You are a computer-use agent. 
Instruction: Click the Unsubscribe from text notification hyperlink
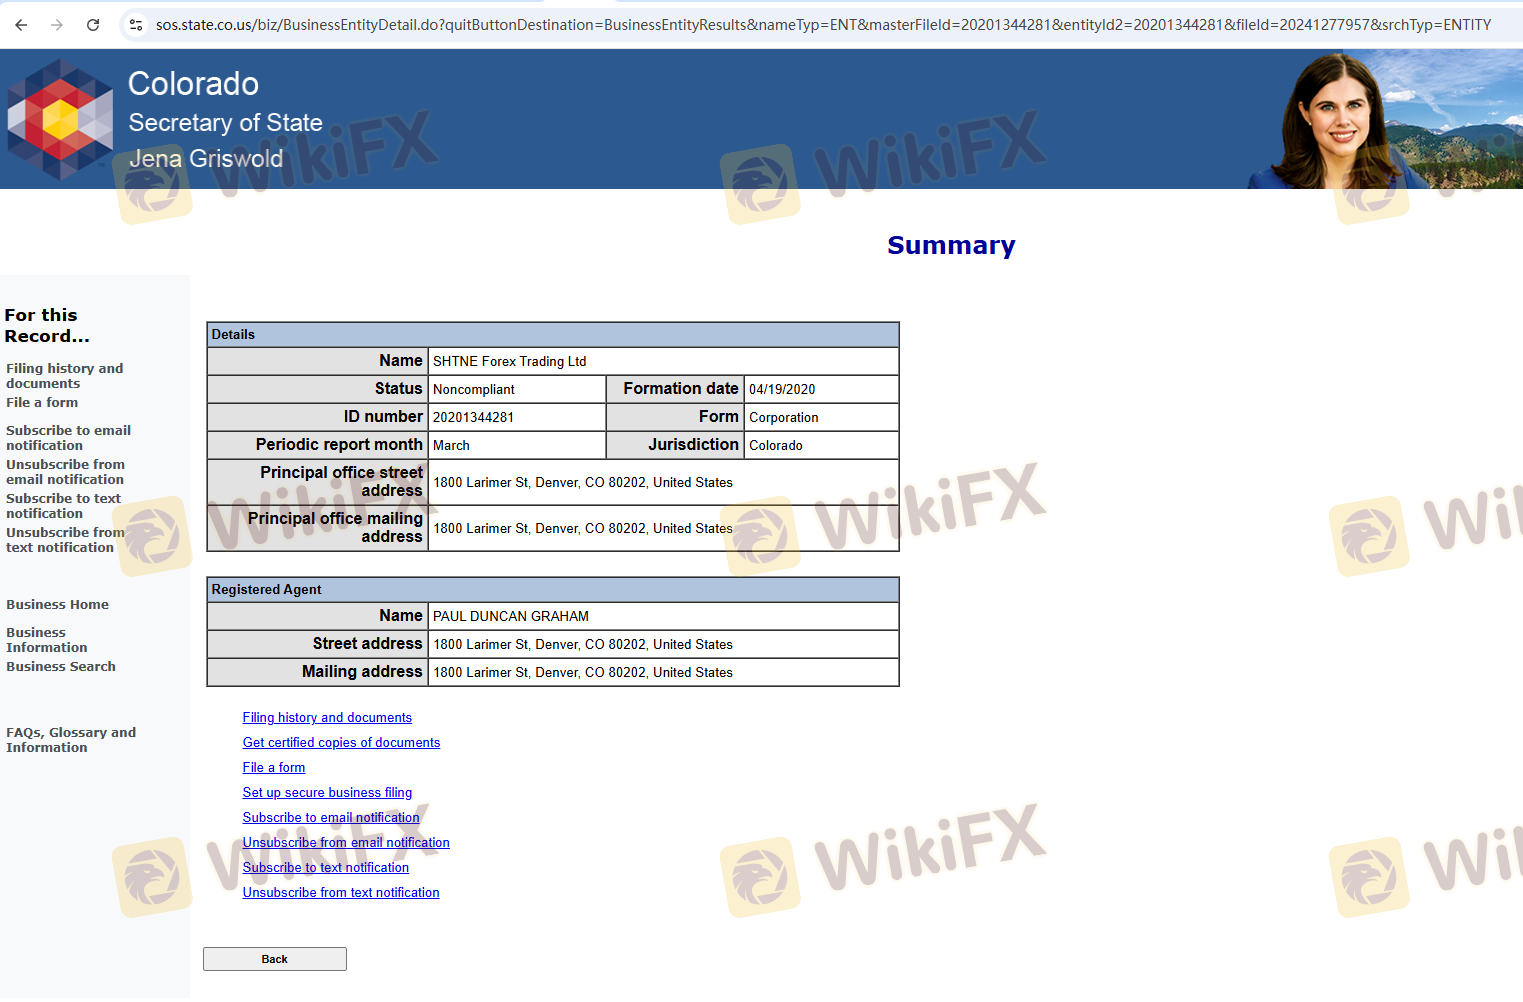pyautogui.click(x=341, y=893)
